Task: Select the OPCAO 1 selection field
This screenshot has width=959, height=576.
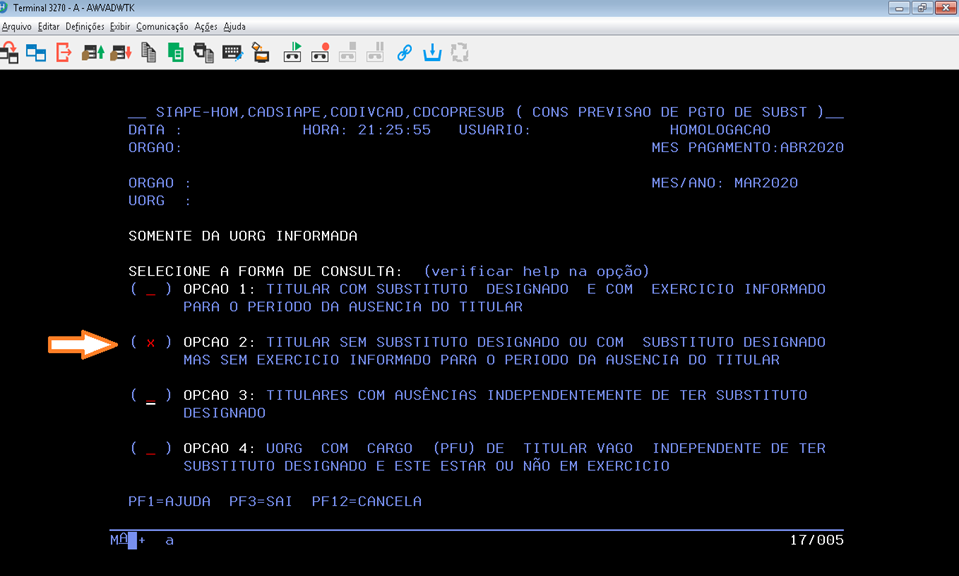Action: (150, 289)
